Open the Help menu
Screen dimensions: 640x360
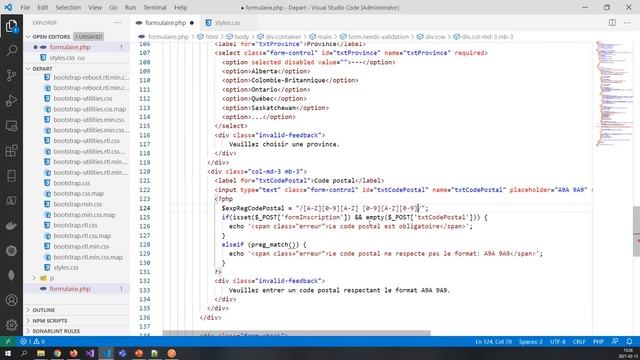pos(180,7)
